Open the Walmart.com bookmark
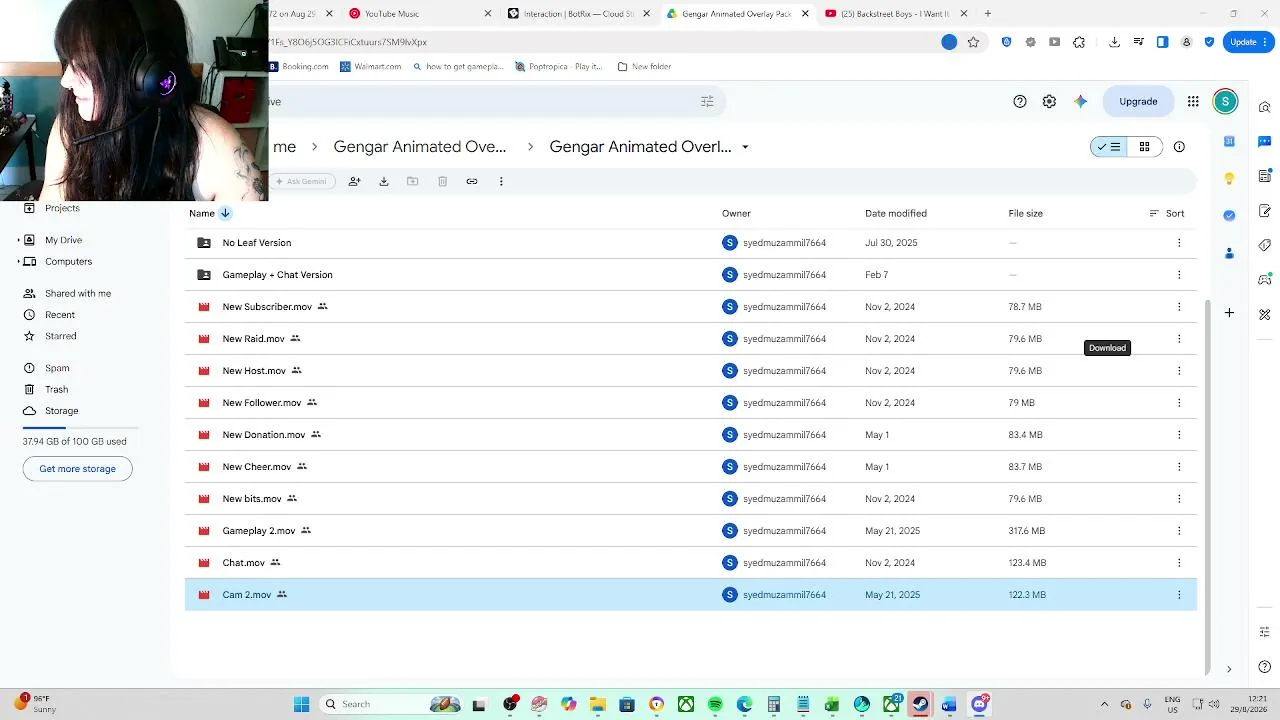The height and width of the screenshot is (720, 1280). tap(370, 67)
